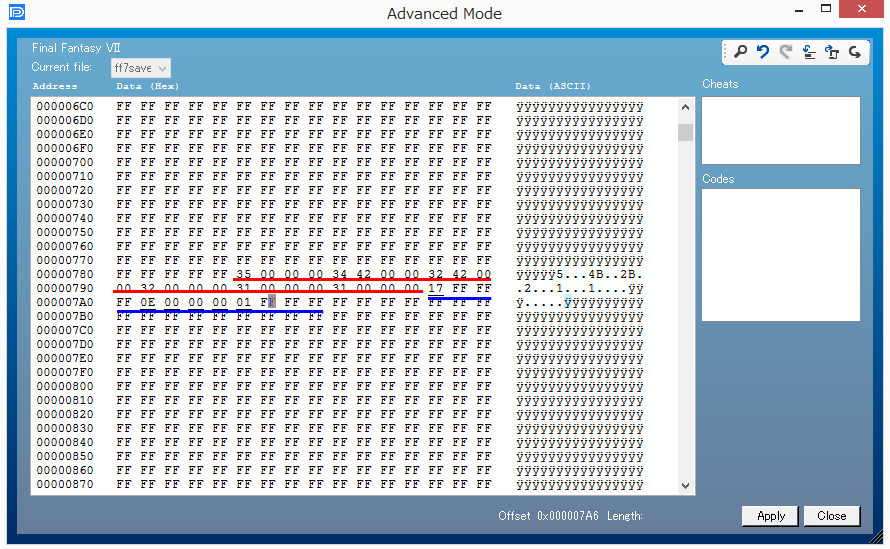Click the import icon with blue down arrow
The width and height of the screenshot is (890, 549).
tap(809, 52)
